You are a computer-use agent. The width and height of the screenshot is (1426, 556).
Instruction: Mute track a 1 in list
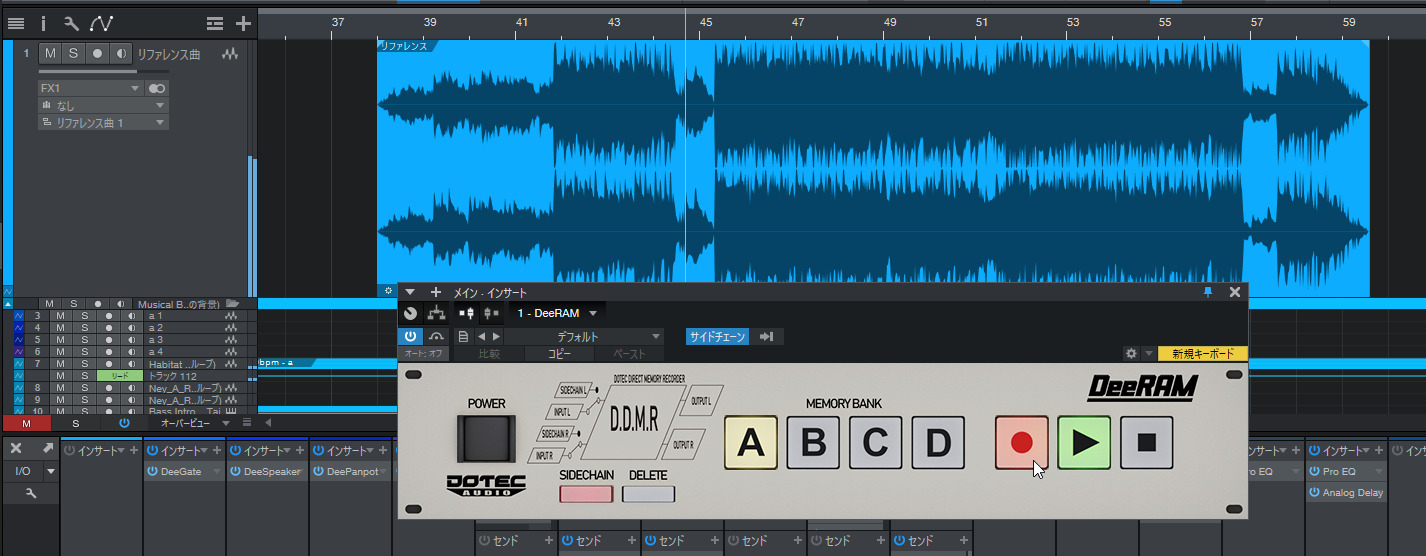tap(60, 315)
